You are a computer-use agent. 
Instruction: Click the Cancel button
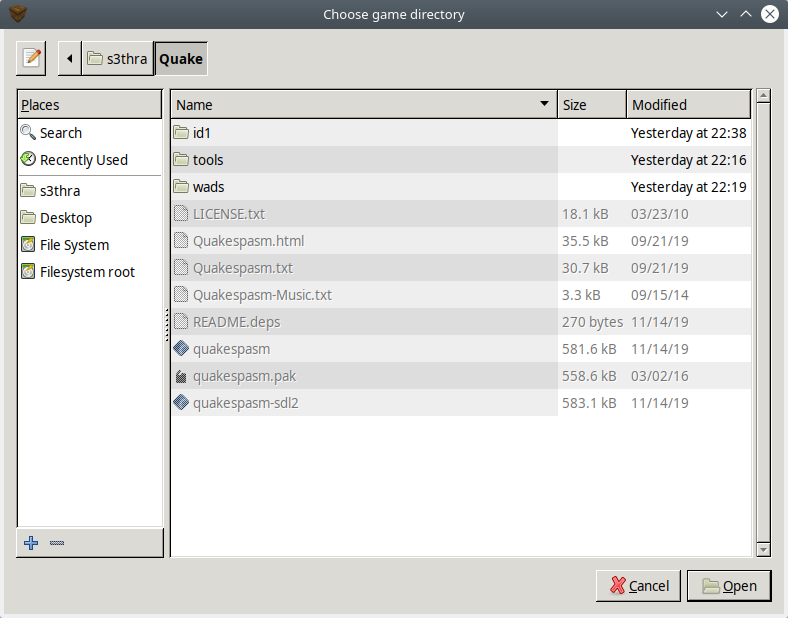[638, 586]
